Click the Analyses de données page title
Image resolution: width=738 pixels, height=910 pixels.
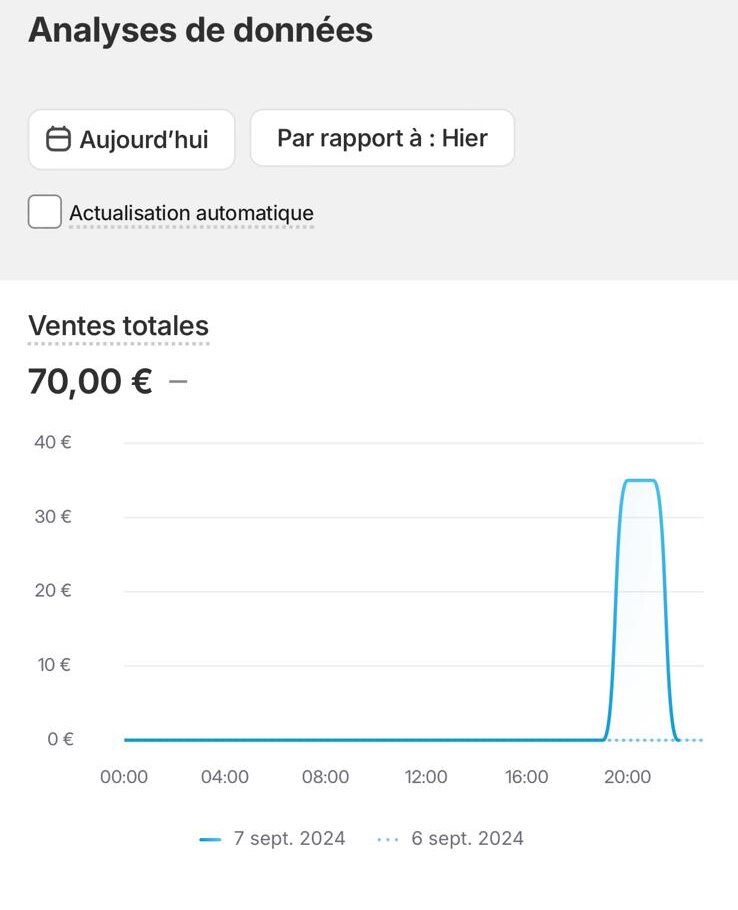pos(200,30)
